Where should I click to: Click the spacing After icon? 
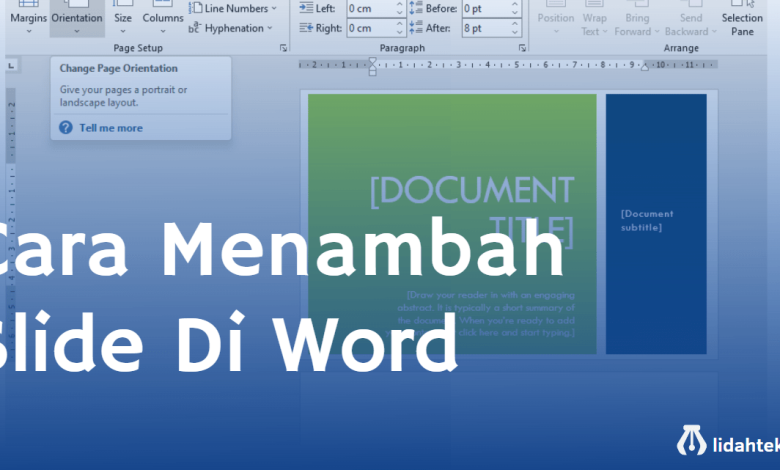coord(416,28)
